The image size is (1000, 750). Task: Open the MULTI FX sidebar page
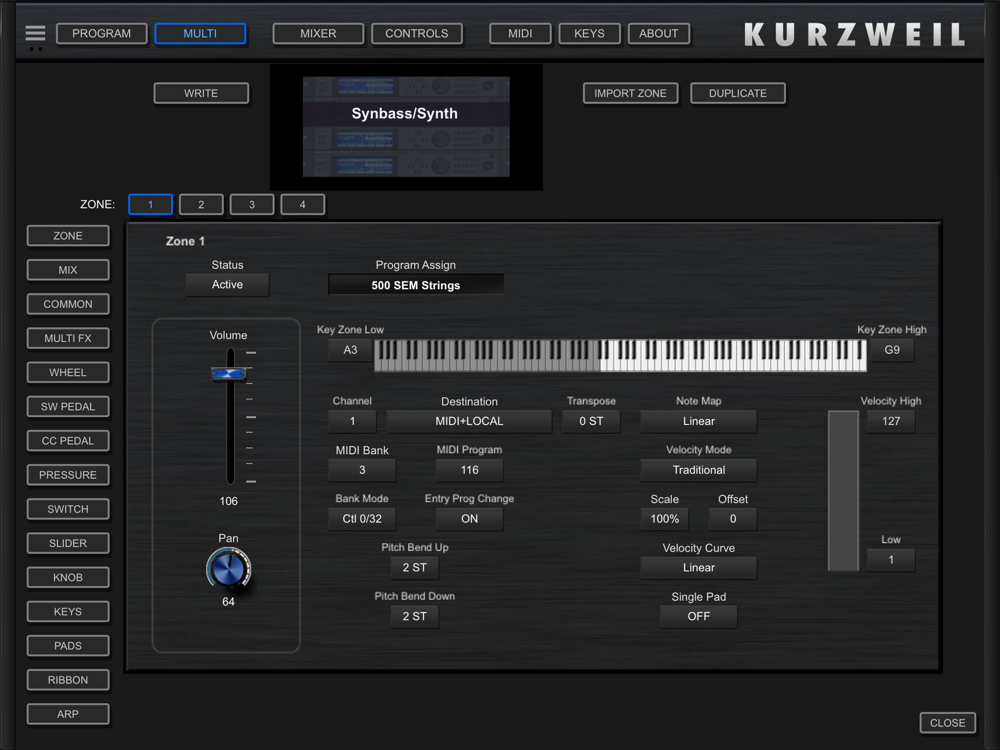coord(68,338)
